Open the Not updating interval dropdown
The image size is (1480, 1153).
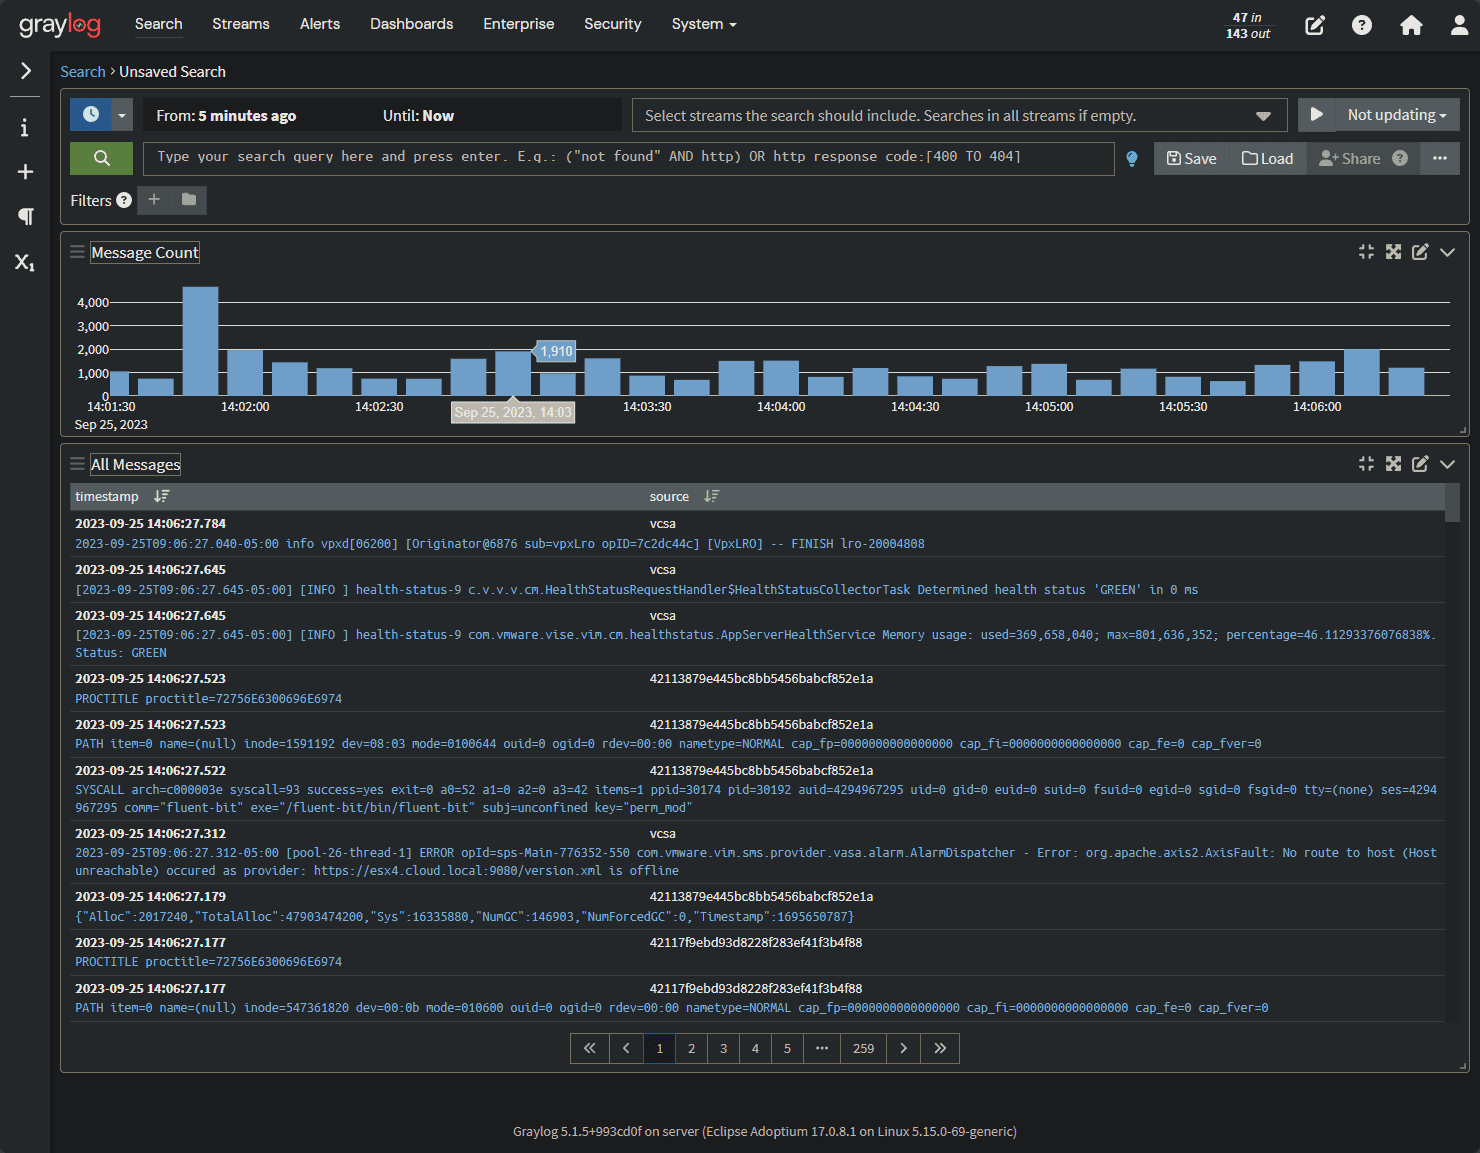tap(1397, 115)
